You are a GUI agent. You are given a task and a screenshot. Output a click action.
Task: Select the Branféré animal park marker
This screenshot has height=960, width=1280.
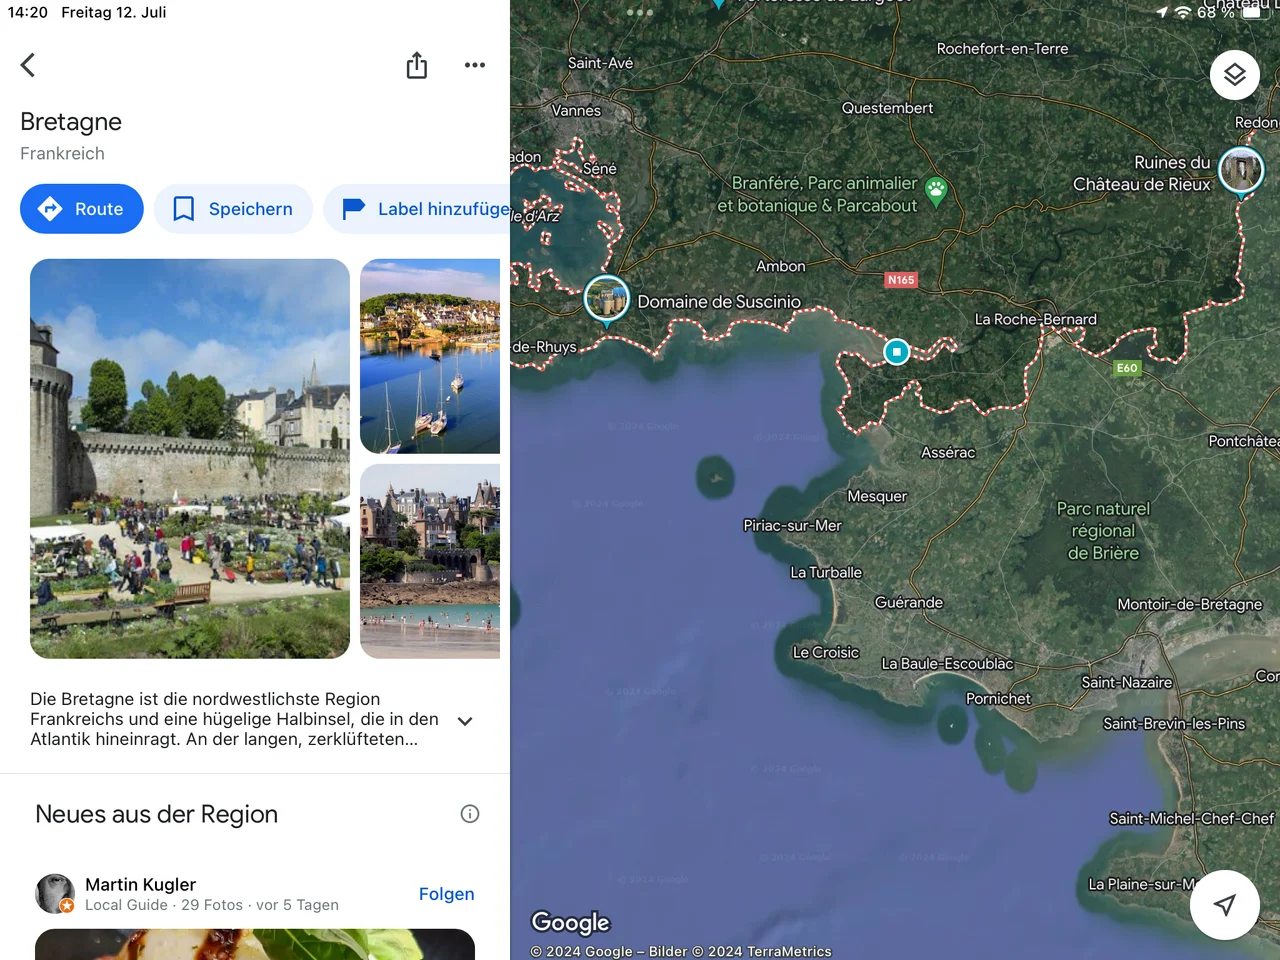click(x=936, y=190)
